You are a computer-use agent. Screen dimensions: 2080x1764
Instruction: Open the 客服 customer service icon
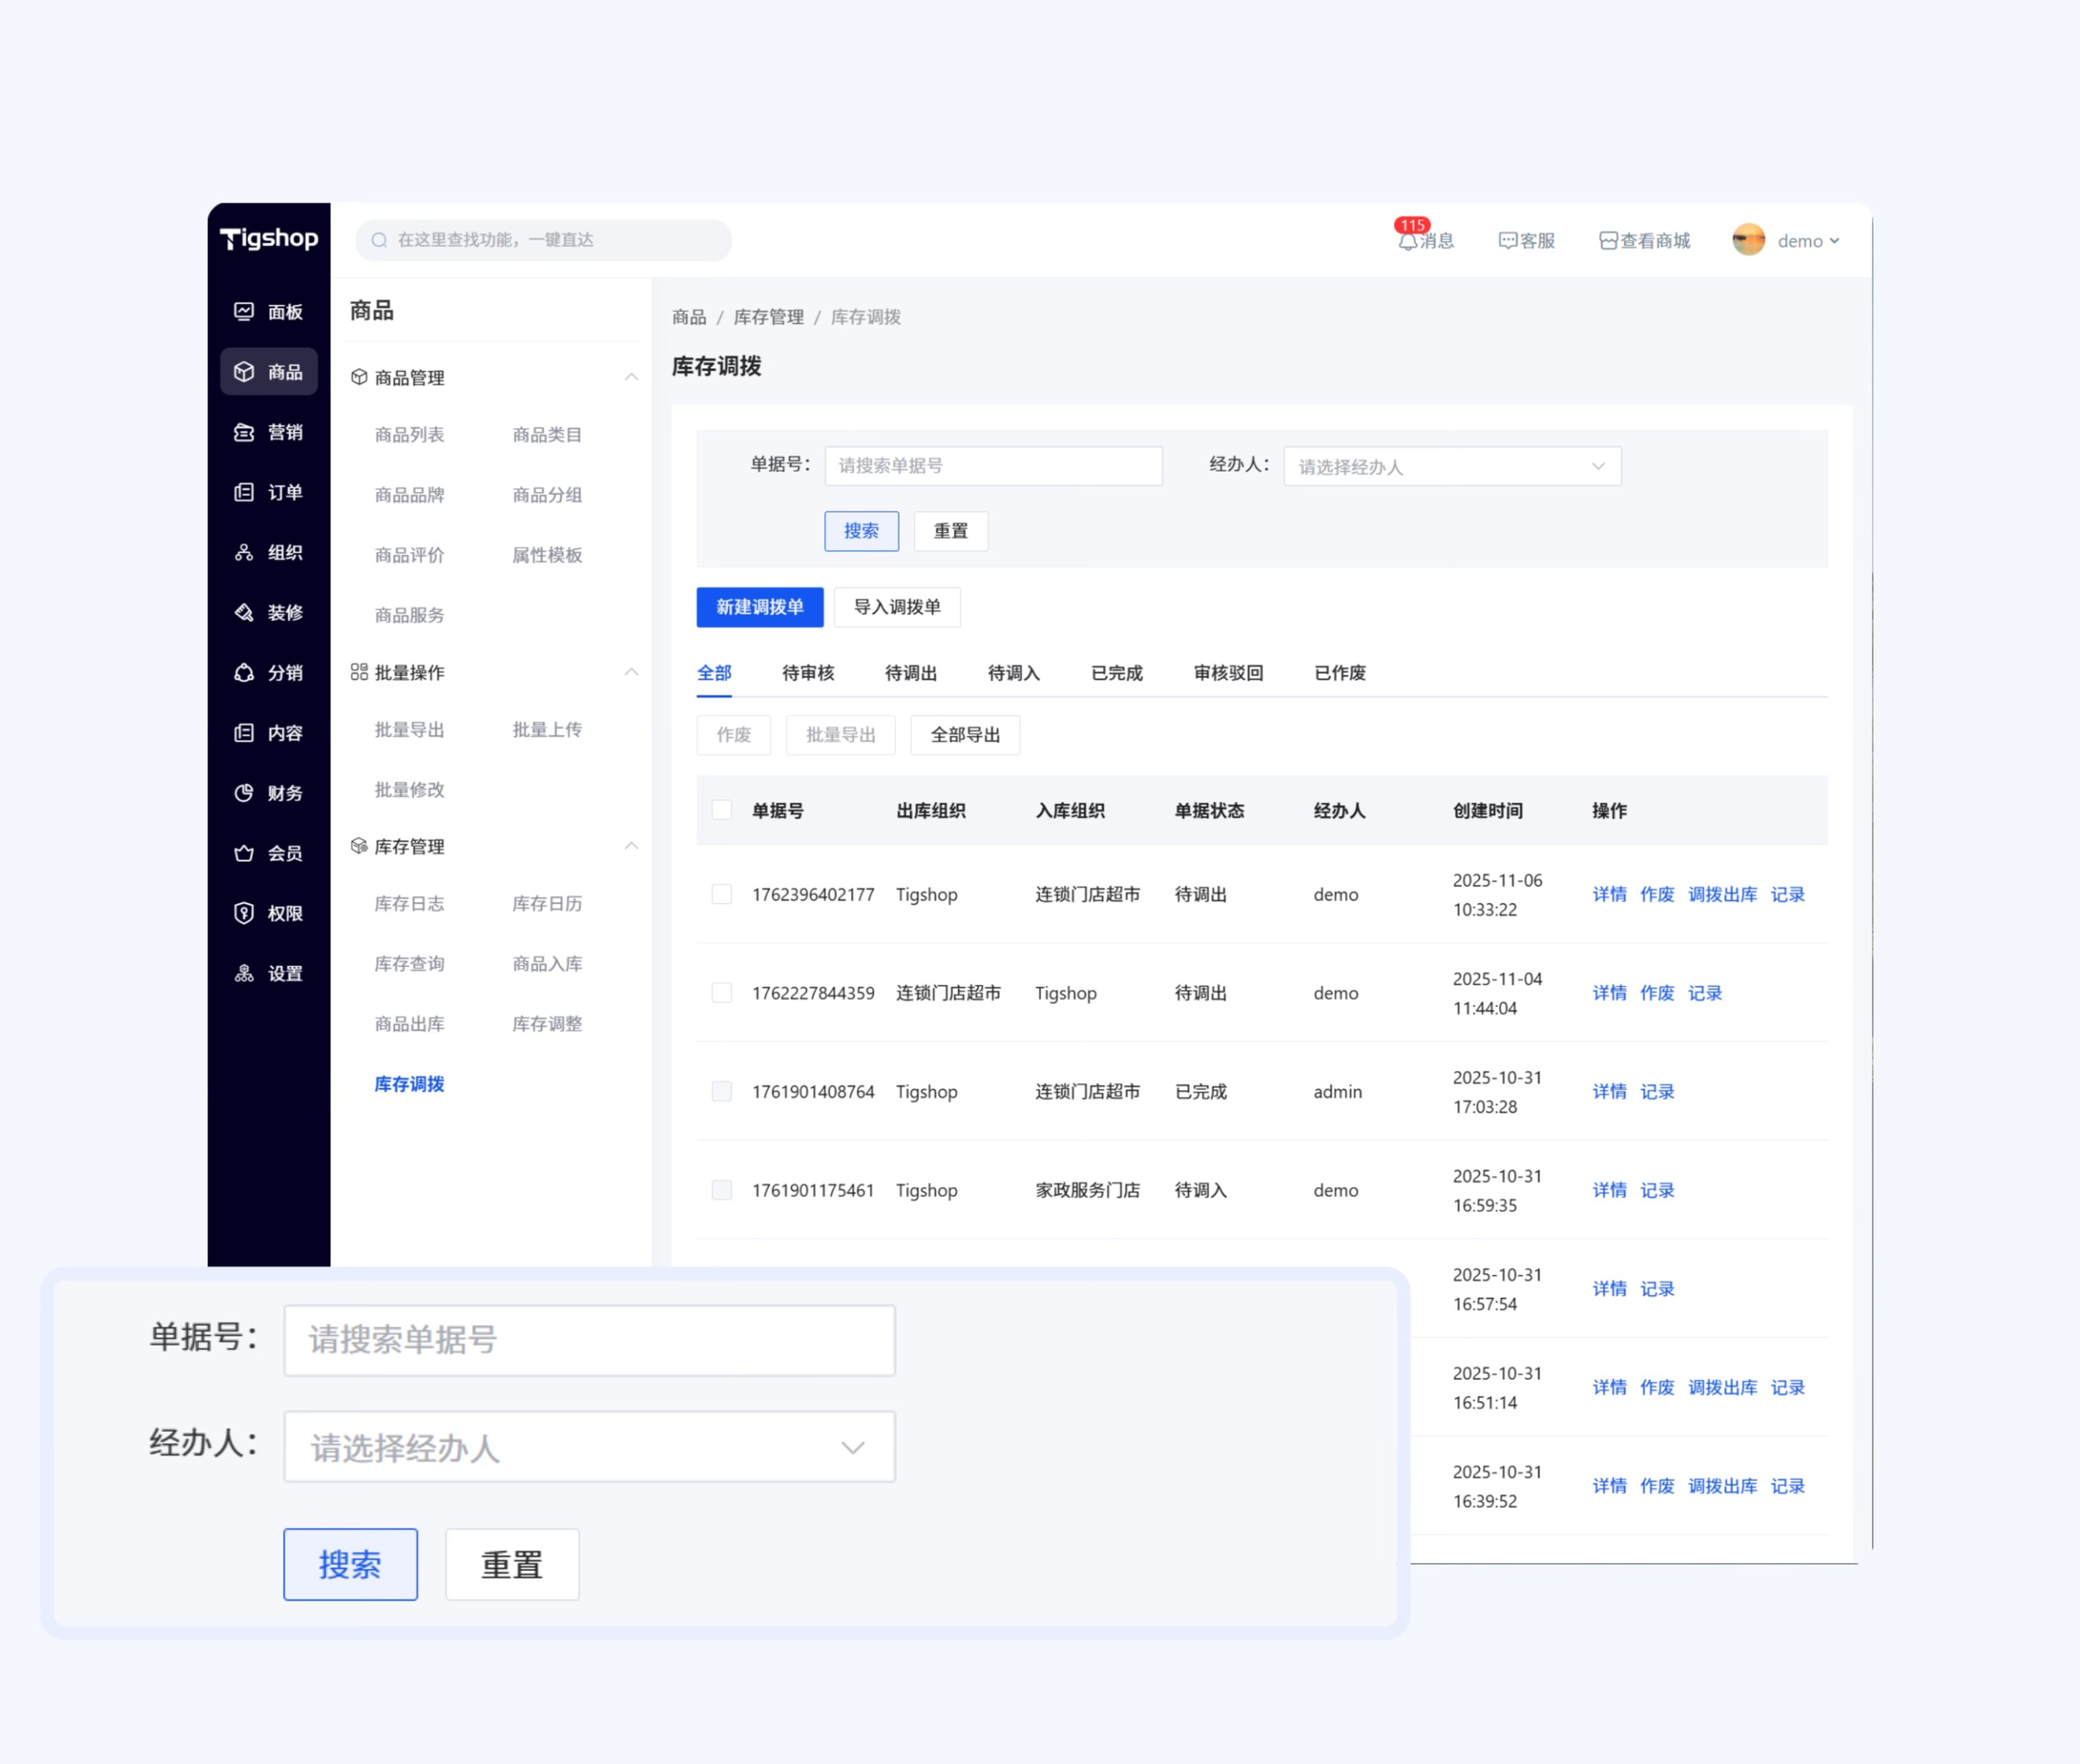(1508, 241)
